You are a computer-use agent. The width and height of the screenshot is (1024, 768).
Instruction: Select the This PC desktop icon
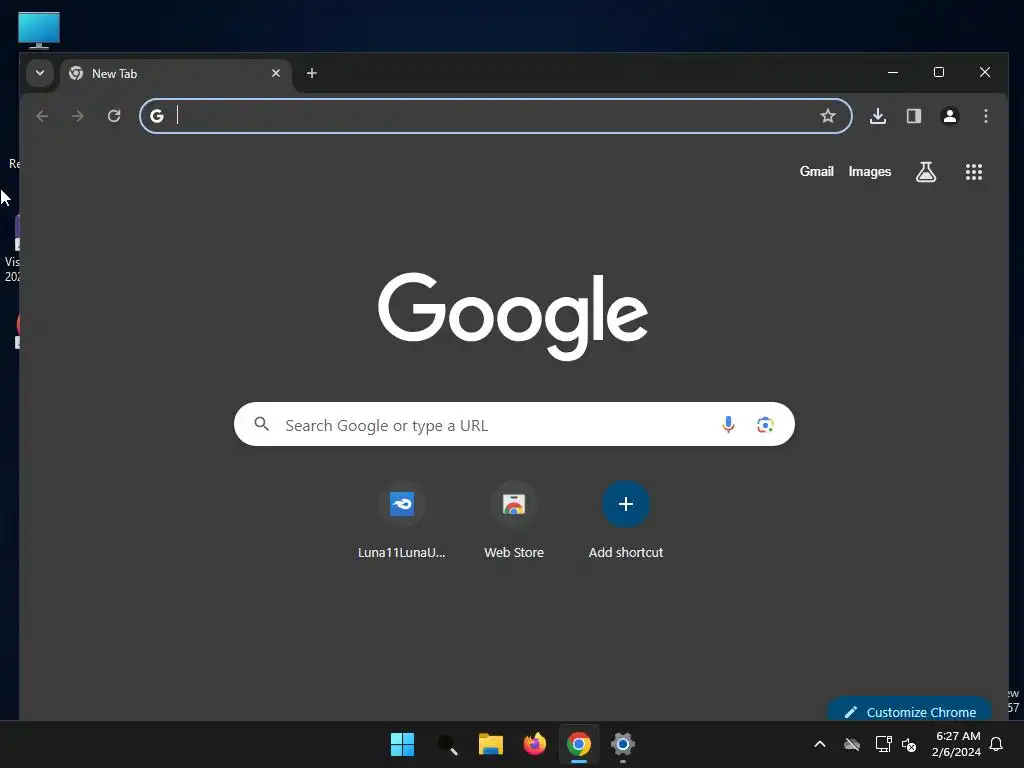tap(39, 30)
